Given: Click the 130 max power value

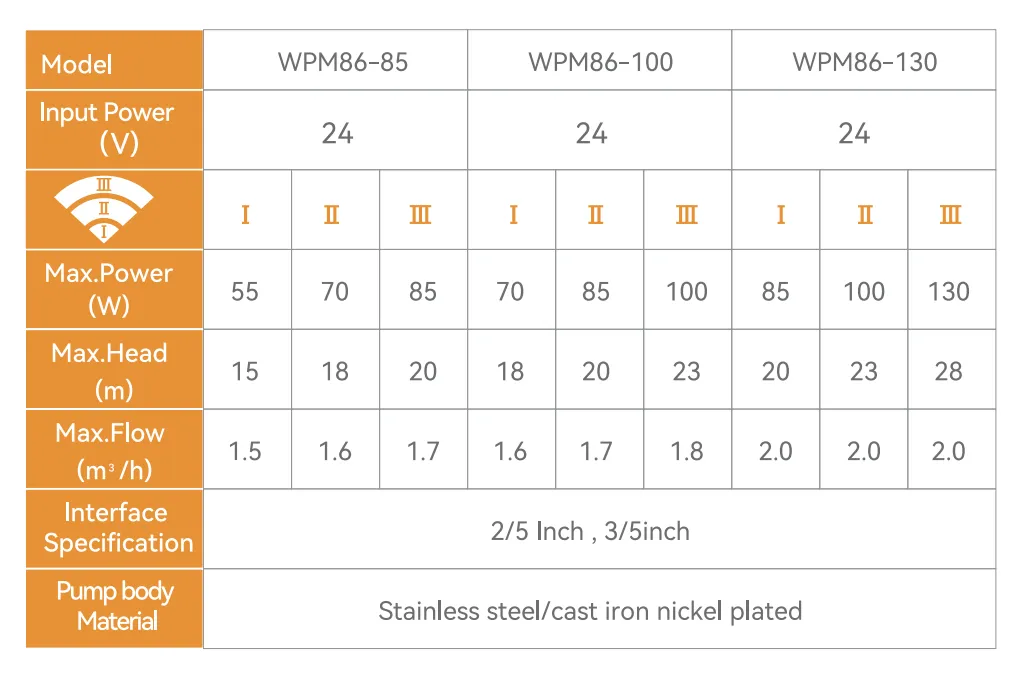Looking at the screenshot, I should click(948, 291).
